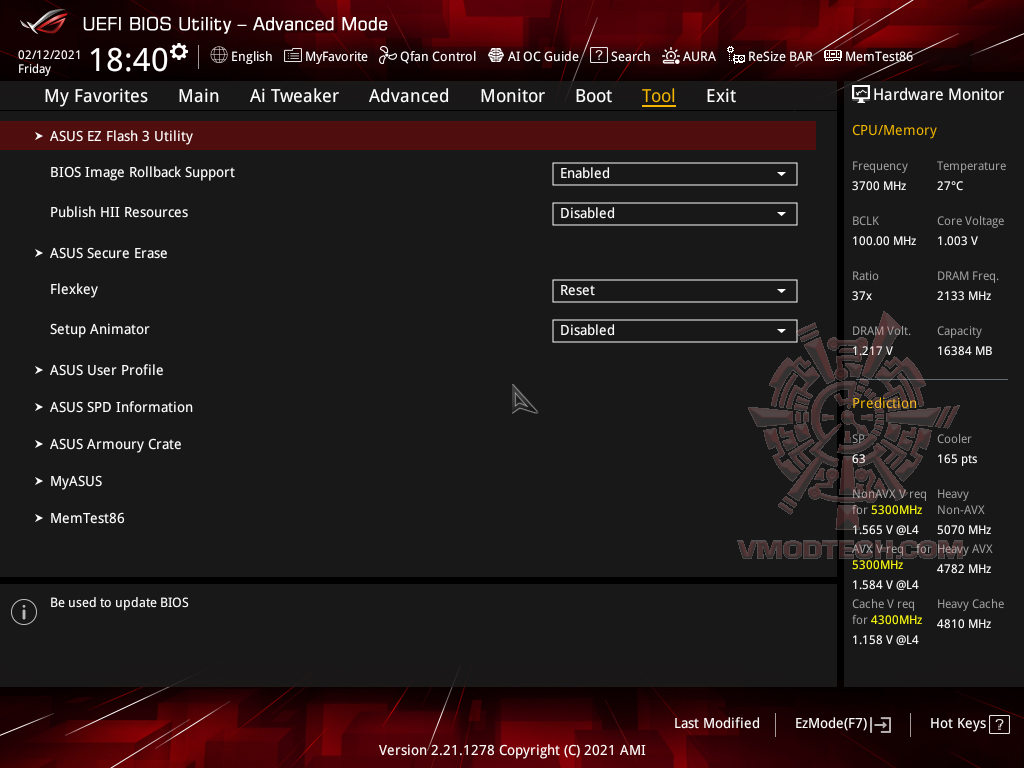Click the ReSize BAR toolbar icon
This screenshot has width=1024, height=768.
[x=769, y=56]
